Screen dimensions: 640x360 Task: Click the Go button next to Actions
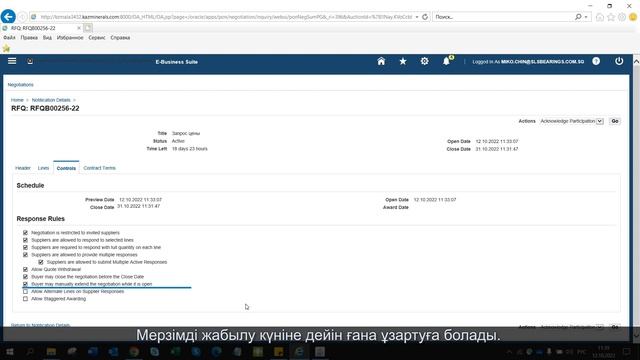click(615, 121)
